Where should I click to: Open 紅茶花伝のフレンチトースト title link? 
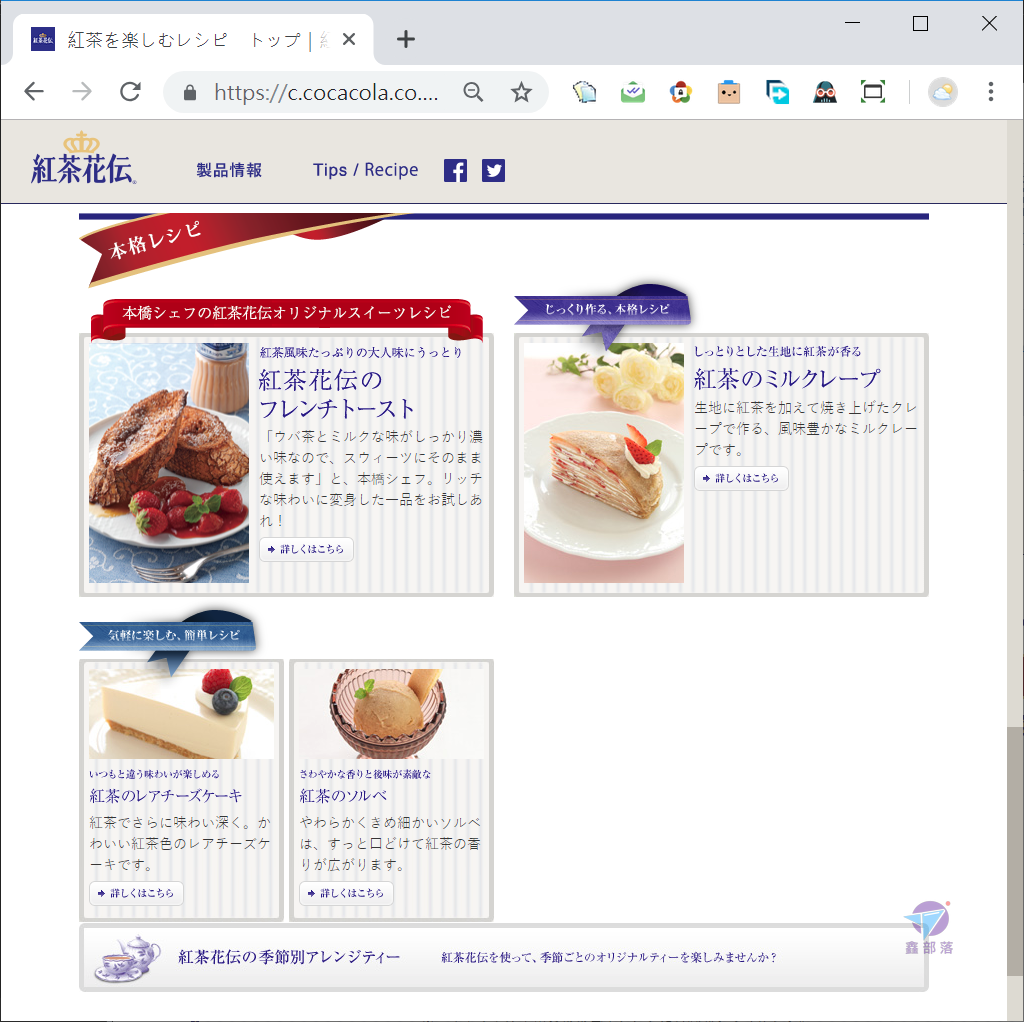click(x=336, y=394)
